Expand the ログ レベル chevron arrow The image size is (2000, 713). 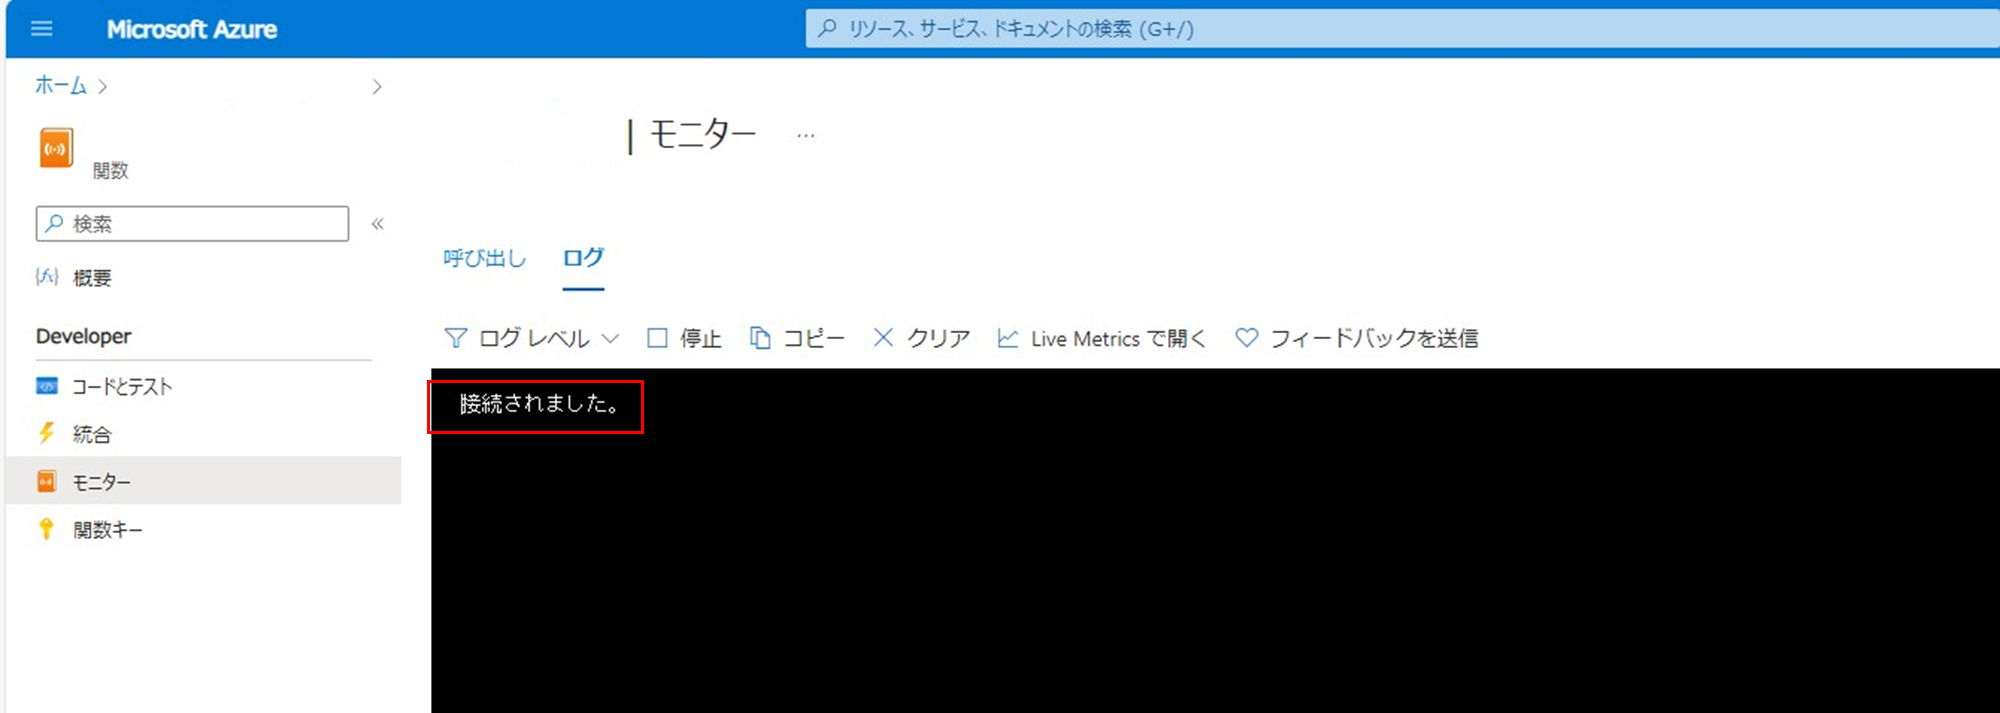tap(610, 339)
